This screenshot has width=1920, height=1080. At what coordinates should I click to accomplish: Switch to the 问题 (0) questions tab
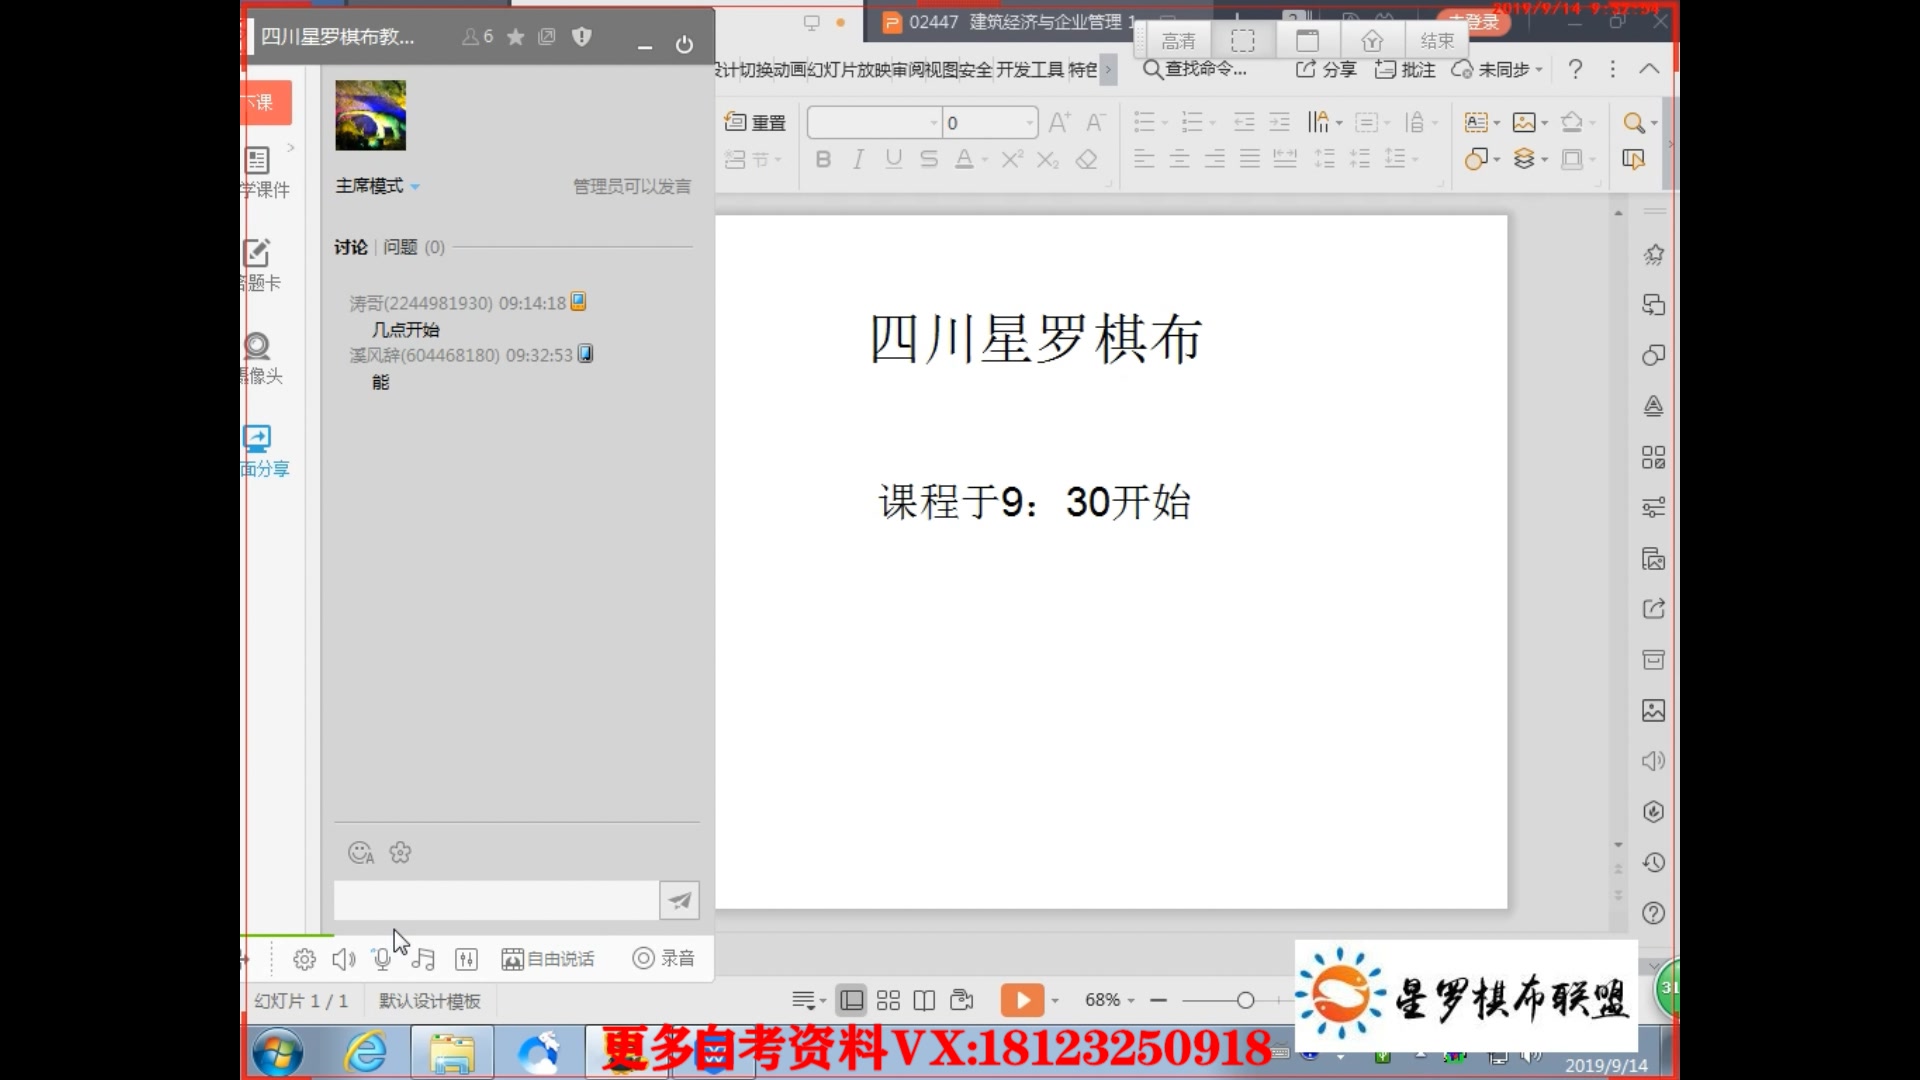point(411,247)
